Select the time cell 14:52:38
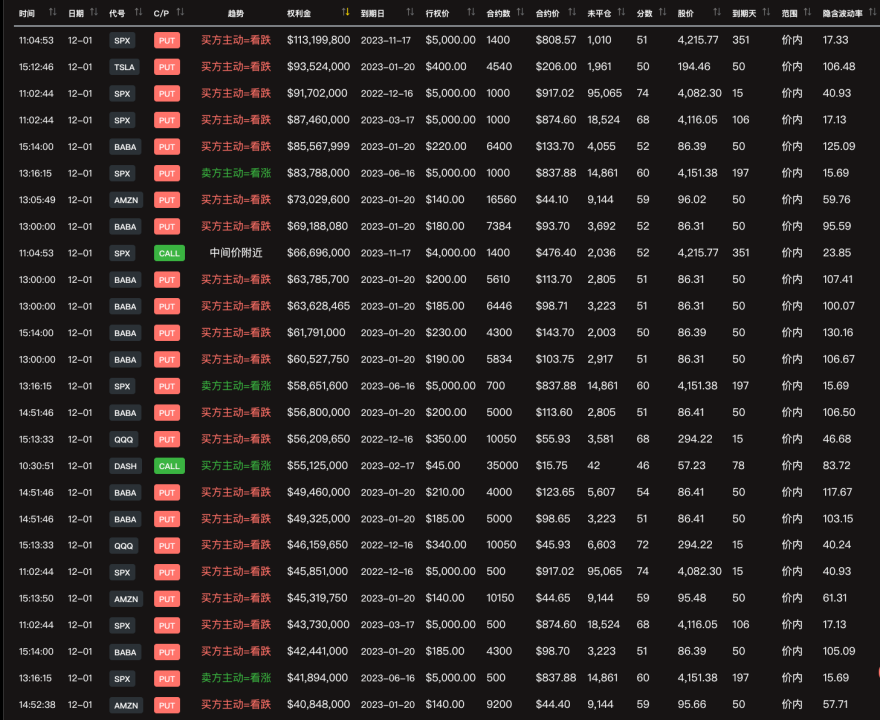880x720 pixels. [x=36, y=705]
